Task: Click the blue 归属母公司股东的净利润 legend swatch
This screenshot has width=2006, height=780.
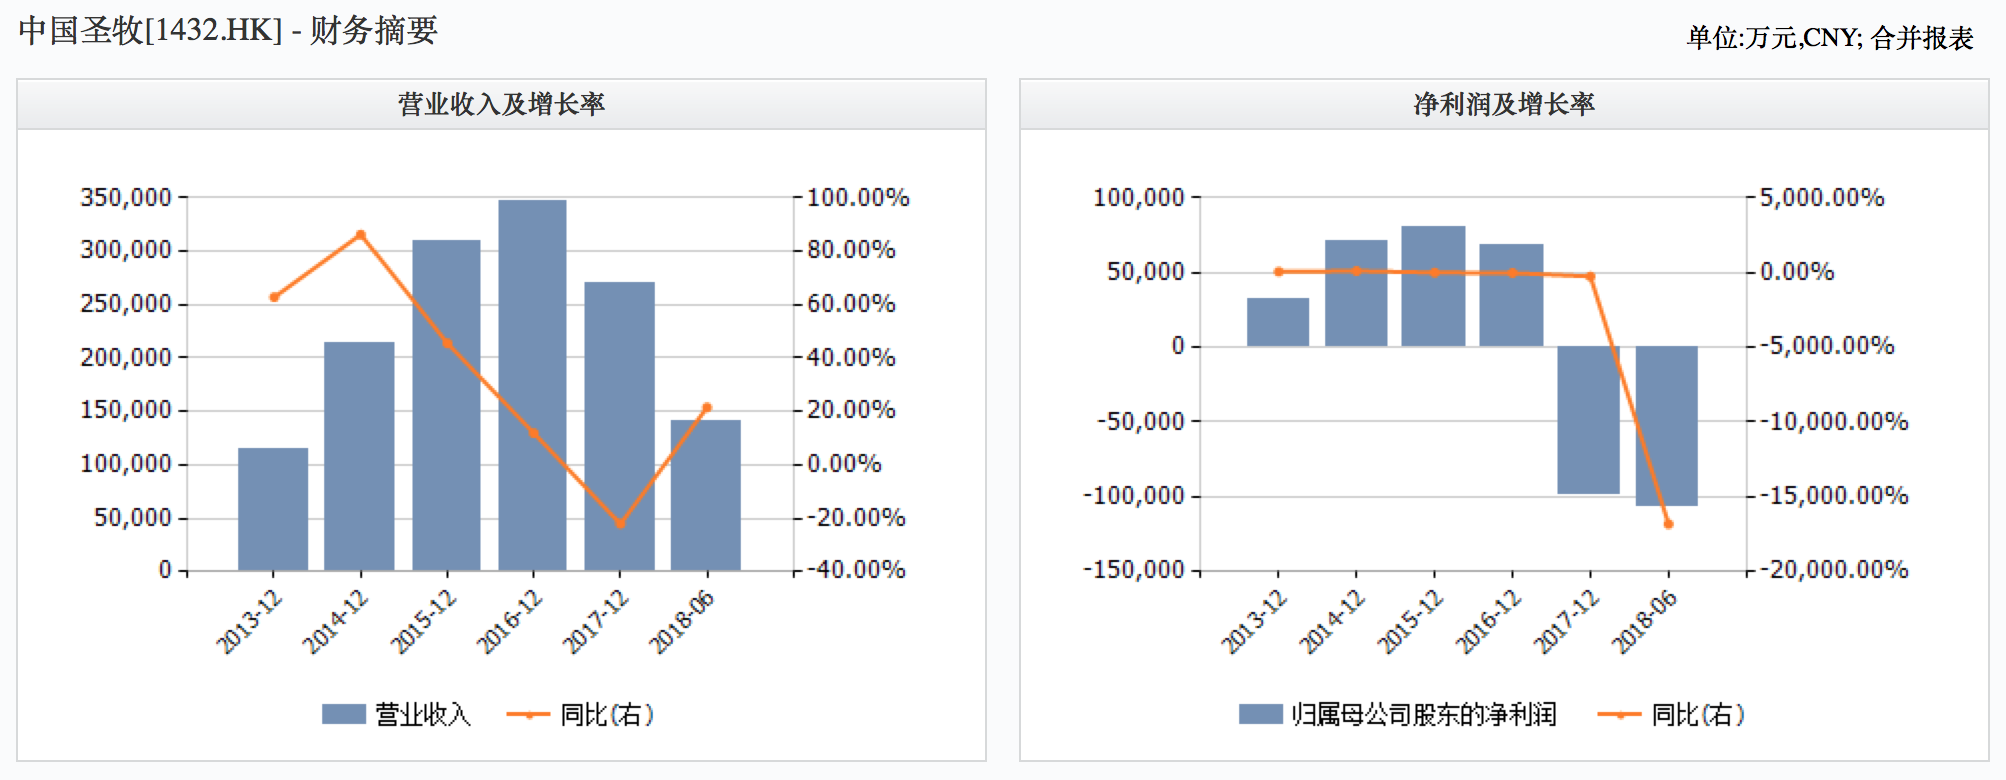Action: (x=1260, y=714)
